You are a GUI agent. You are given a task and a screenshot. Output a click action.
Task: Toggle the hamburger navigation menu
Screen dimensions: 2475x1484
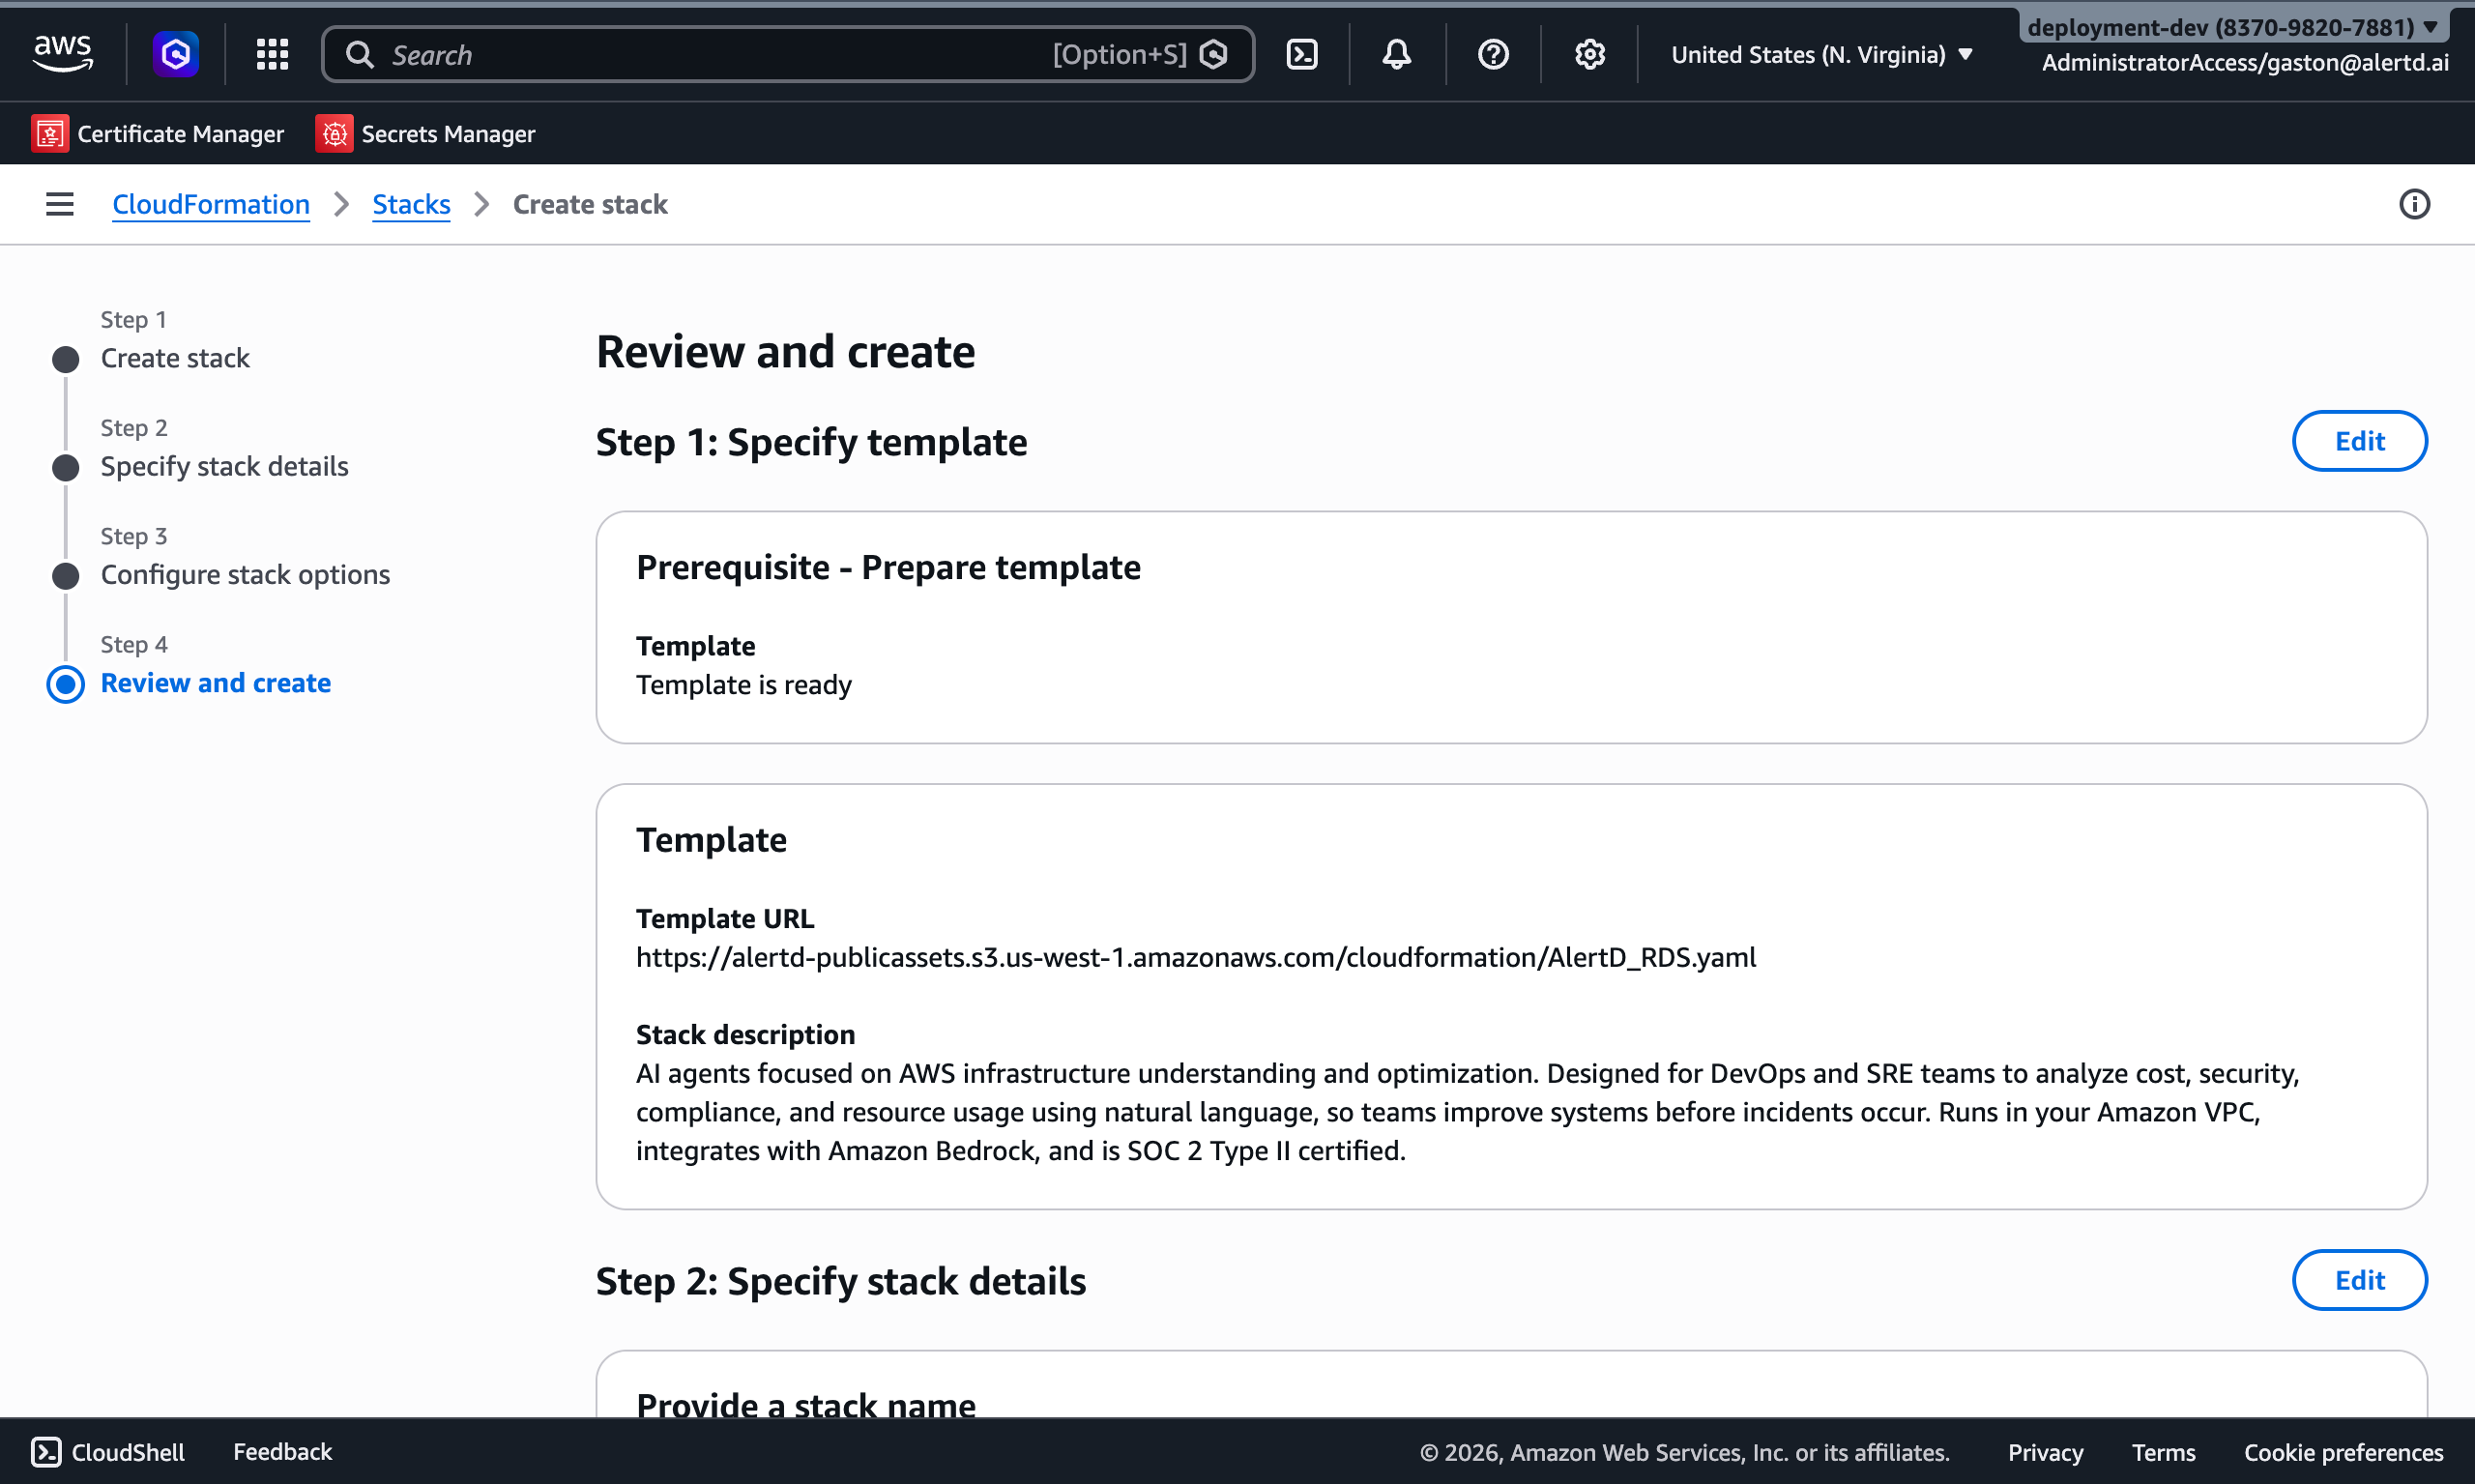[x=60, y=204]
